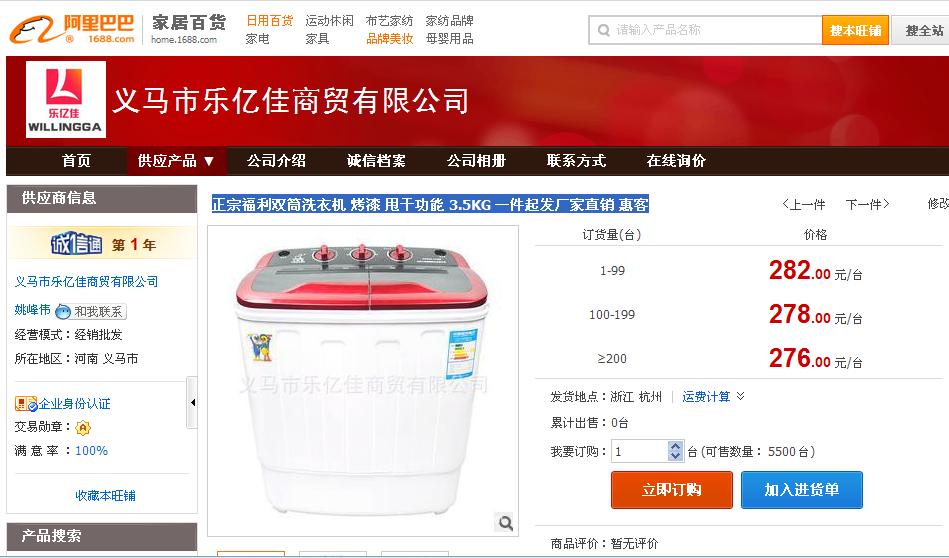Expand the 运费计算 shipping calculator
The image size is (949, 558).
coord(713,396)
